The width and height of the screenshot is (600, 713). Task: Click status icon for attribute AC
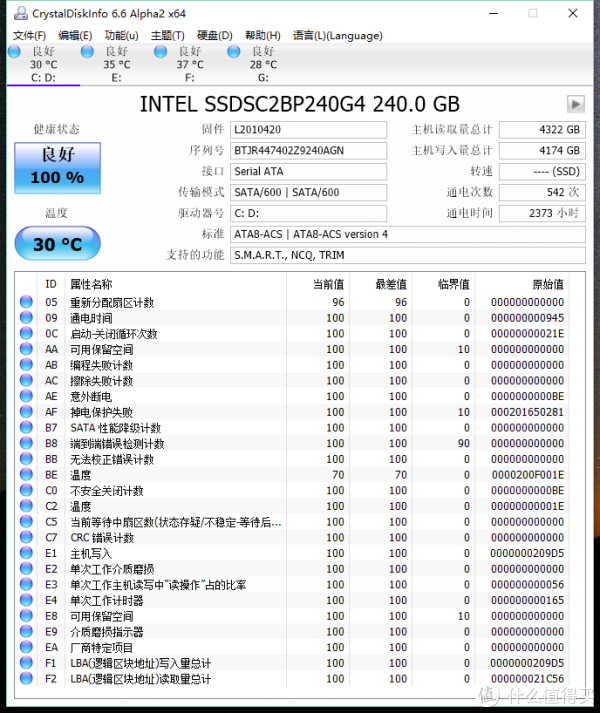click(26, 380)
